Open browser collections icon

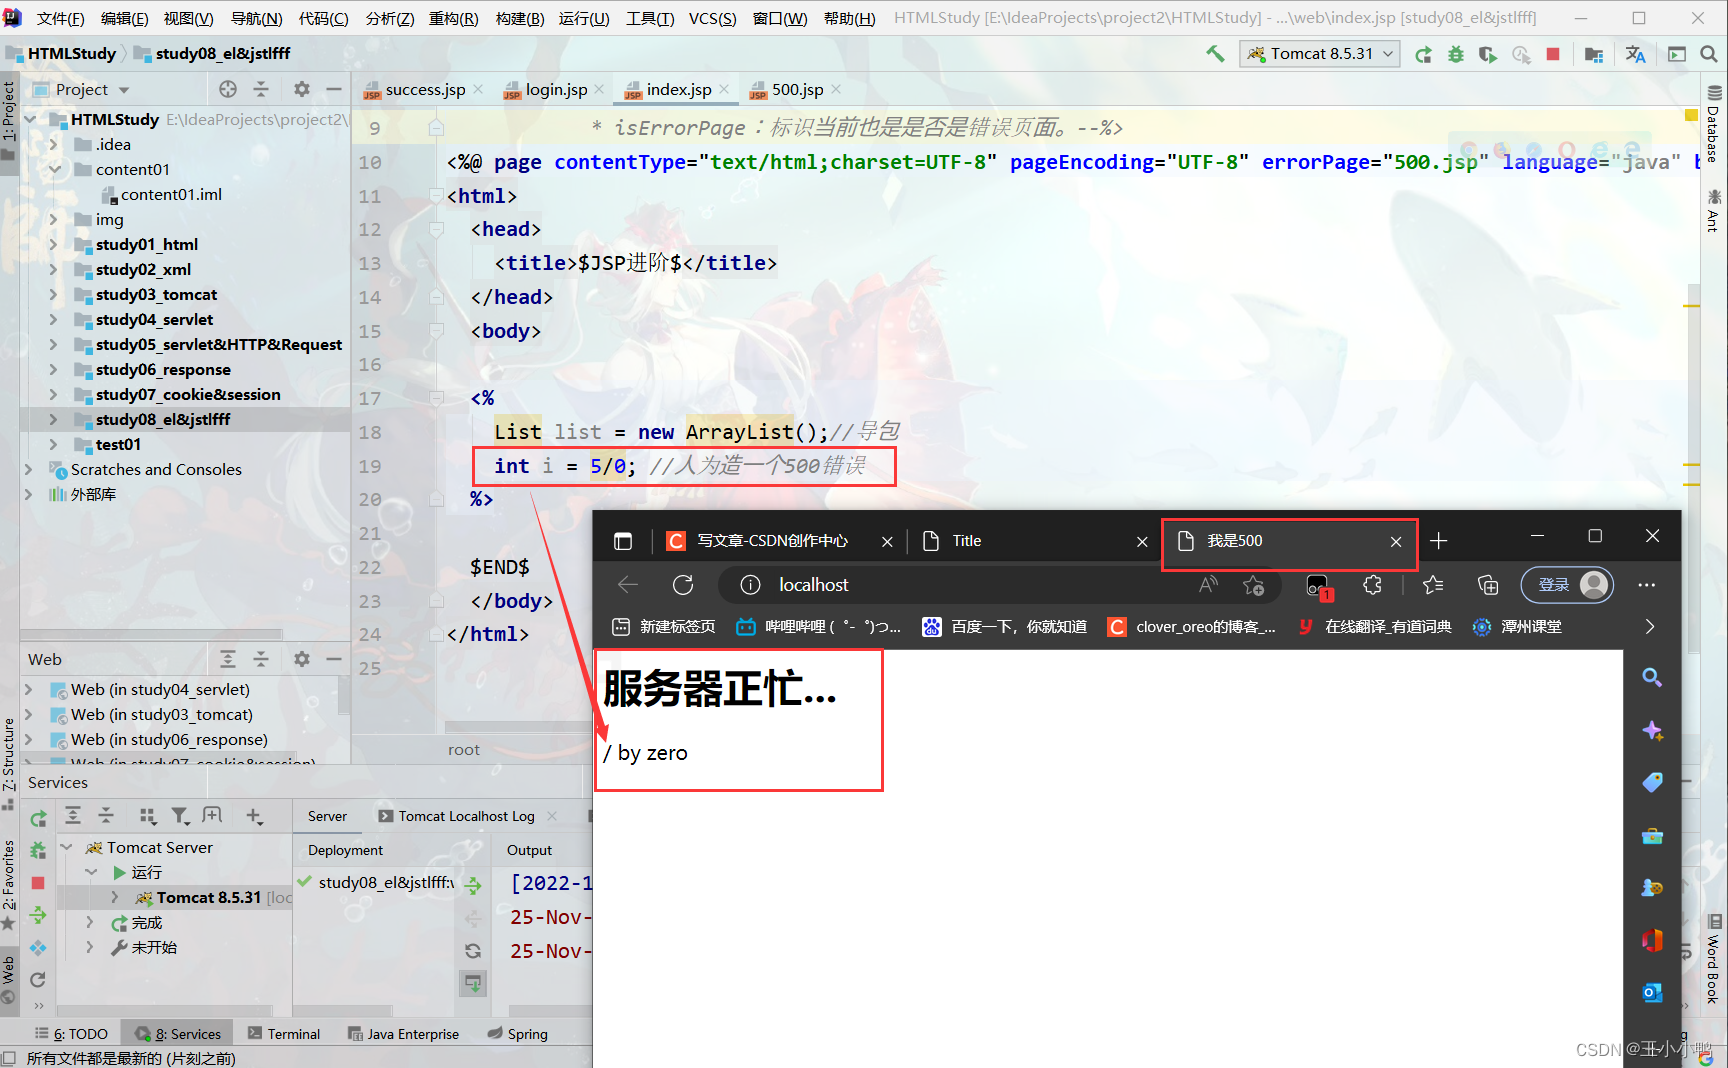pos(1488,585)
